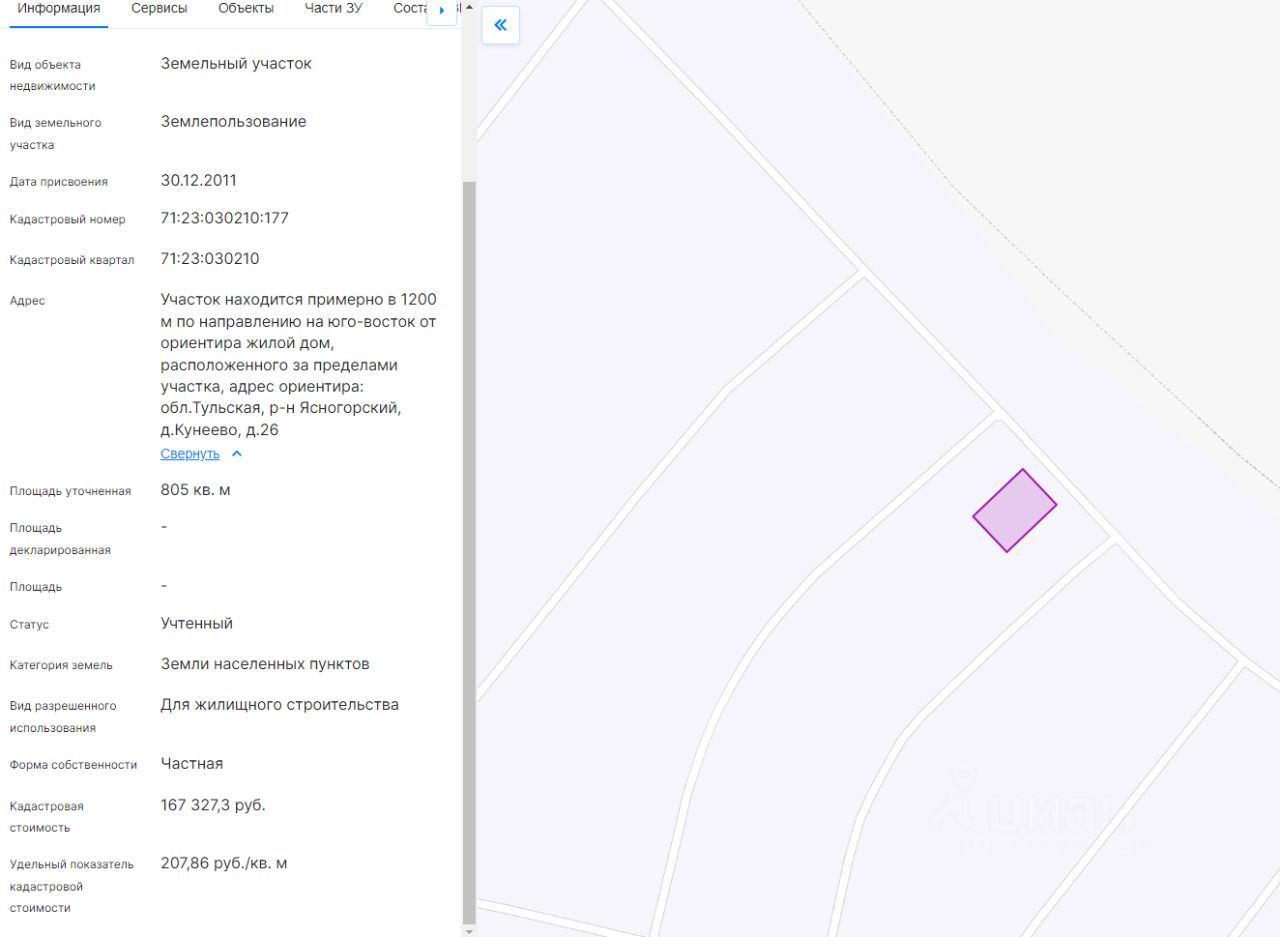Switch to the Информация tab

59,9
